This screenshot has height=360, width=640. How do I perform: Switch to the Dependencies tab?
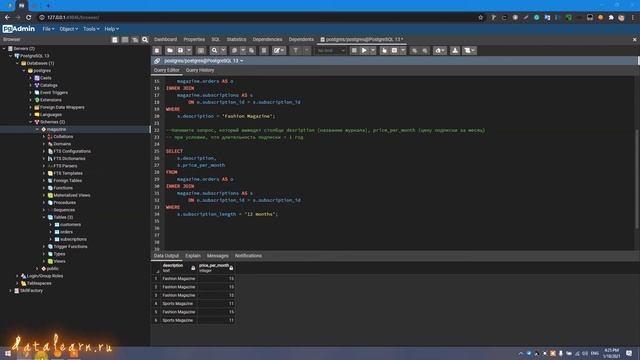pyautogui.click(x=267, y=40)
